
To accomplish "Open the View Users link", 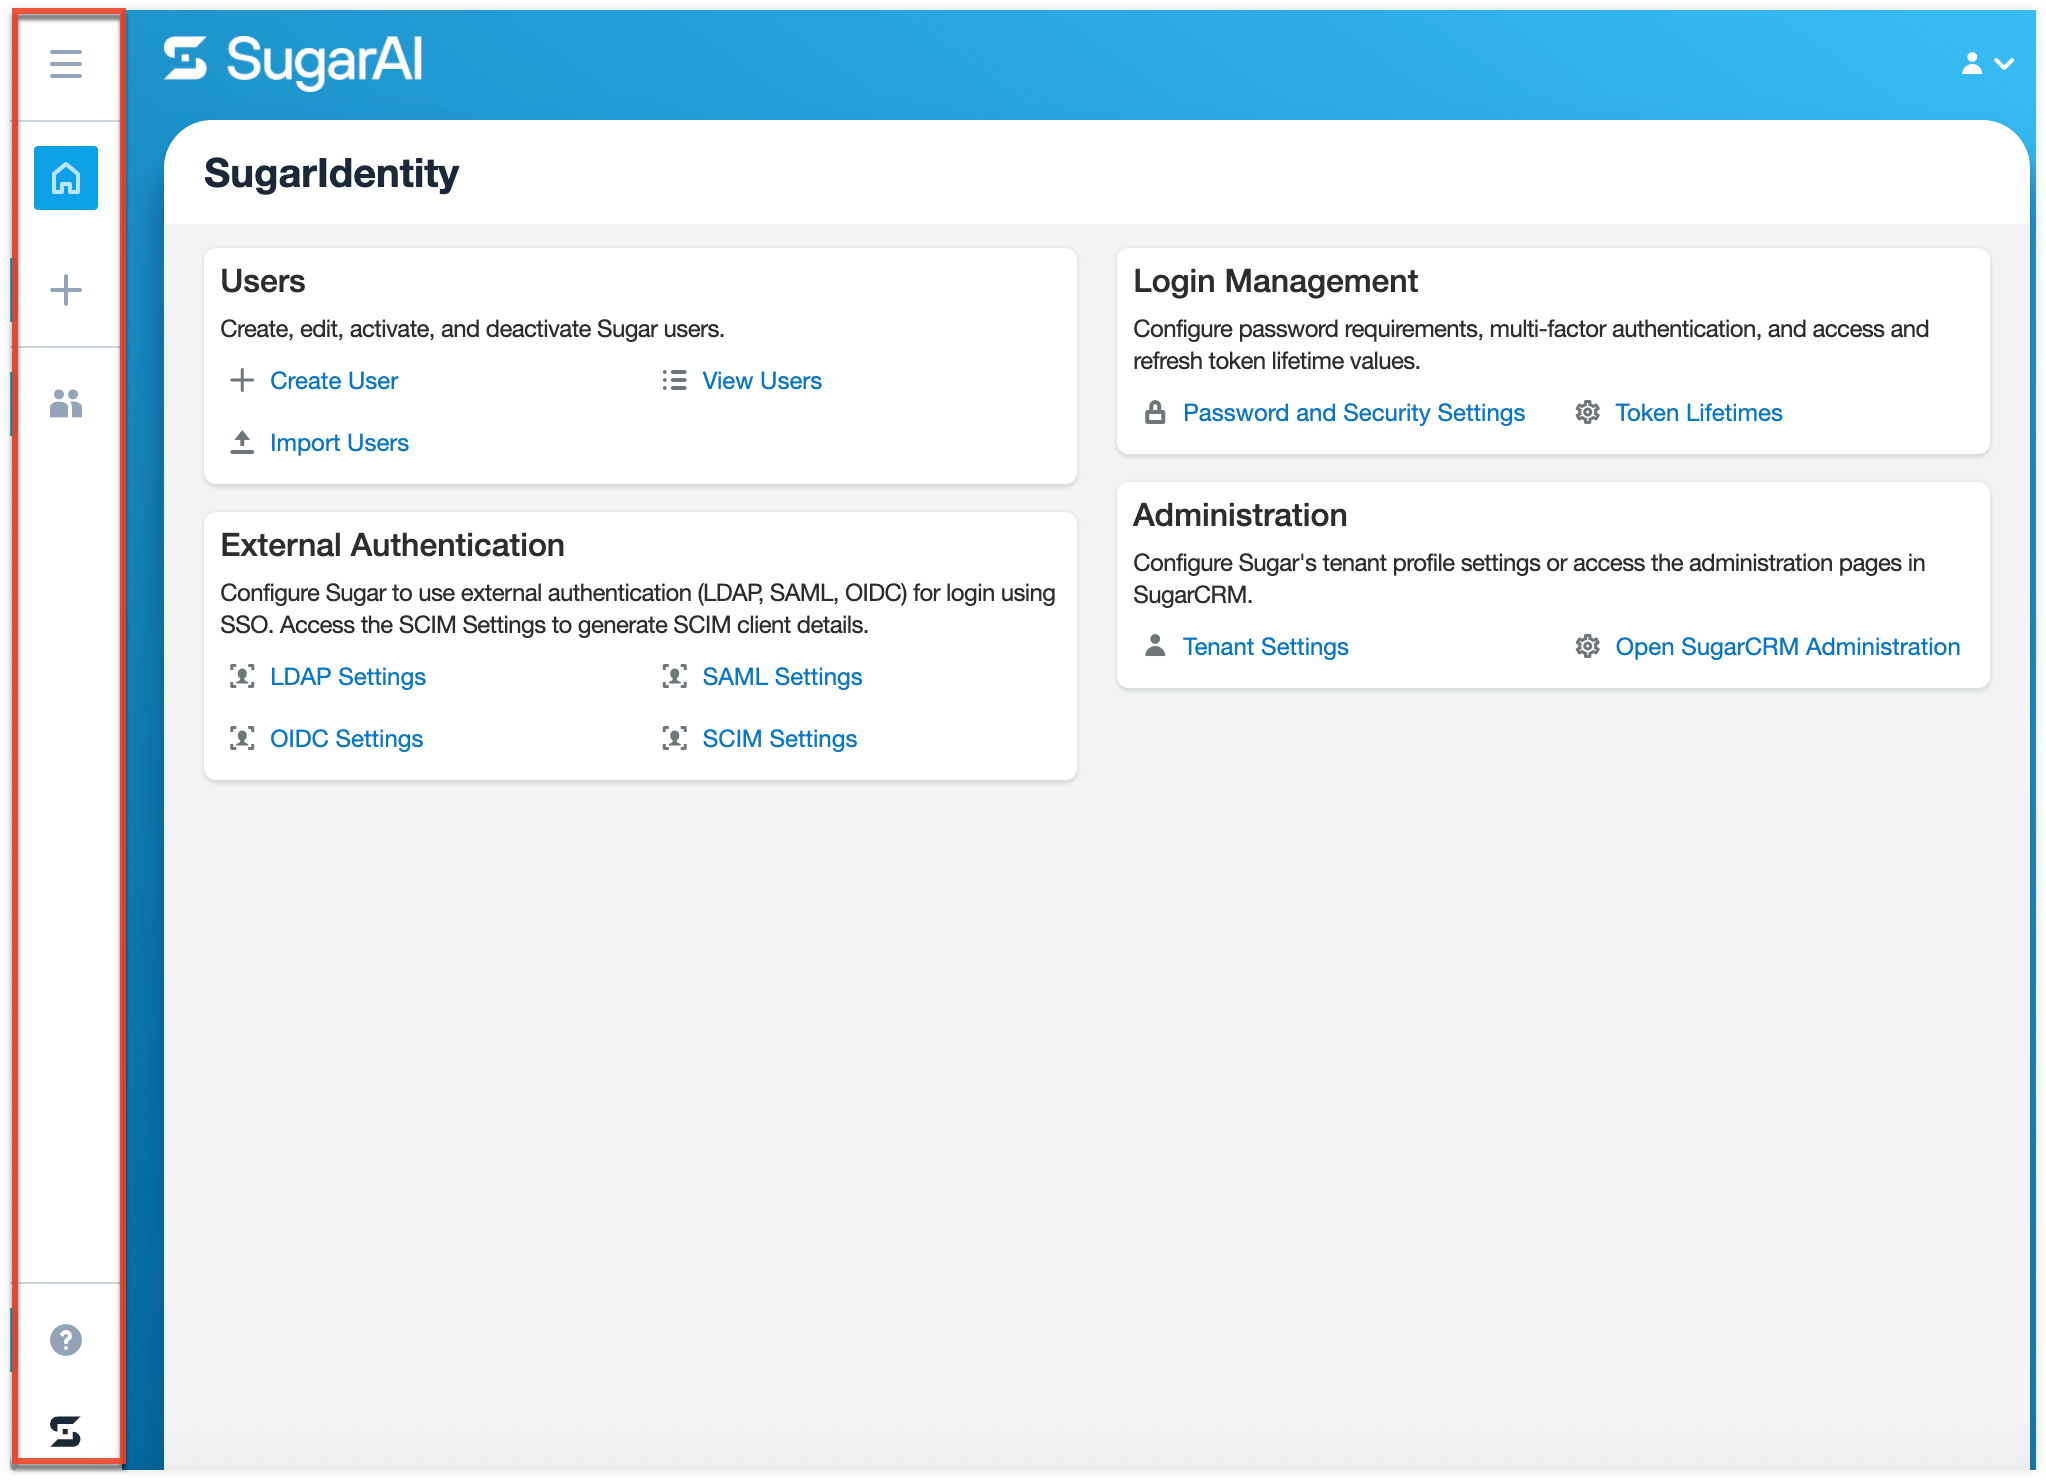I will pyautogui.click(x=762, y=381).
